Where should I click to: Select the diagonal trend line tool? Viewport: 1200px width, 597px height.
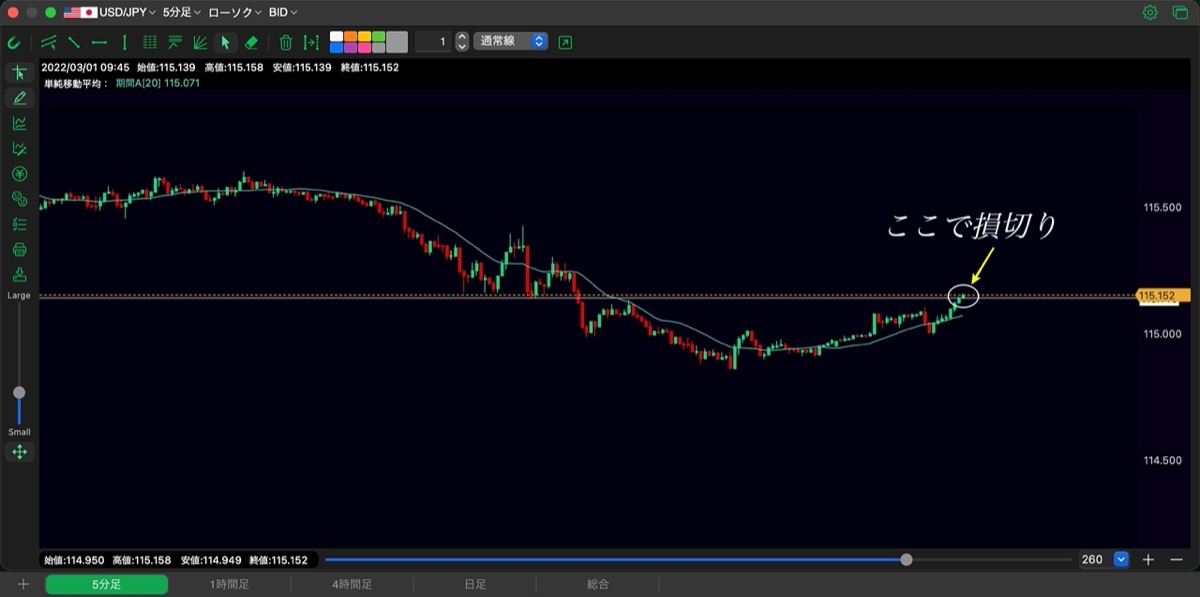click(74, 42)
